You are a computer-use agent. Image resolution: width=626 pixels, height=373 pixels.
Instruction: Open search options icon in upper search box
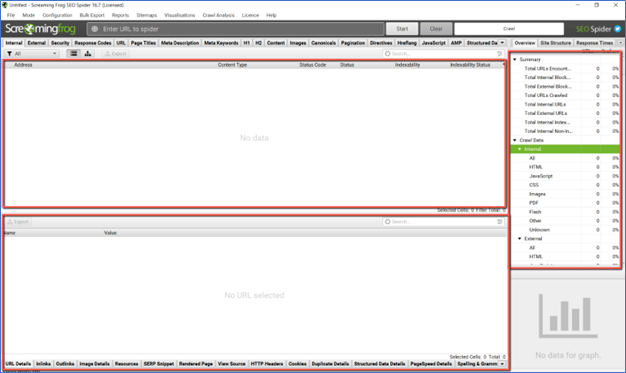pyautogui.click(x=499, y=54)
